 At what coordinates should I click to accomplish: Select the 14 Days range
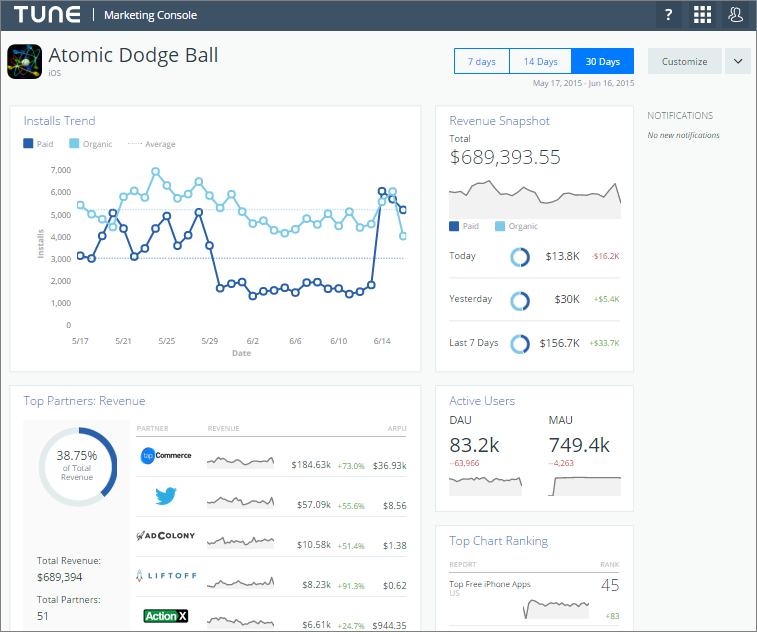(540, 61)
